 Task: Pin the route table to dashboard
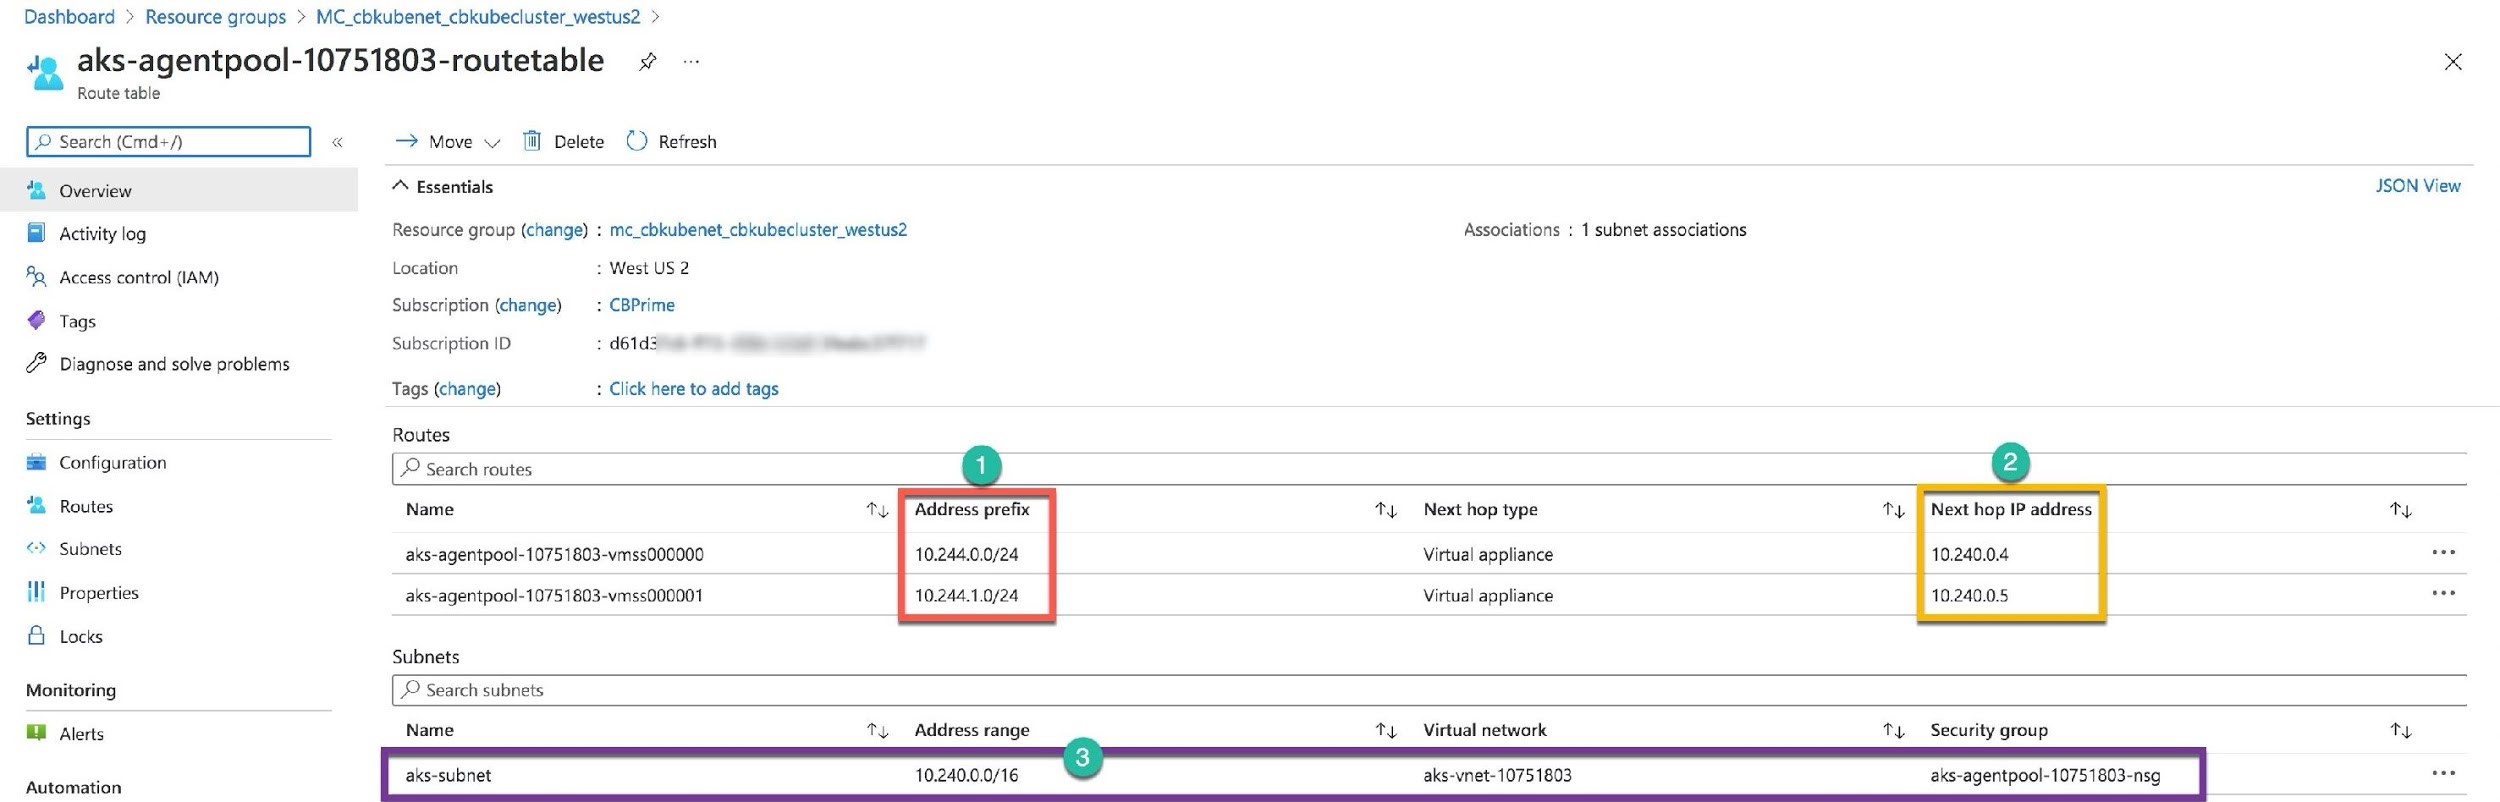point(648,62)
